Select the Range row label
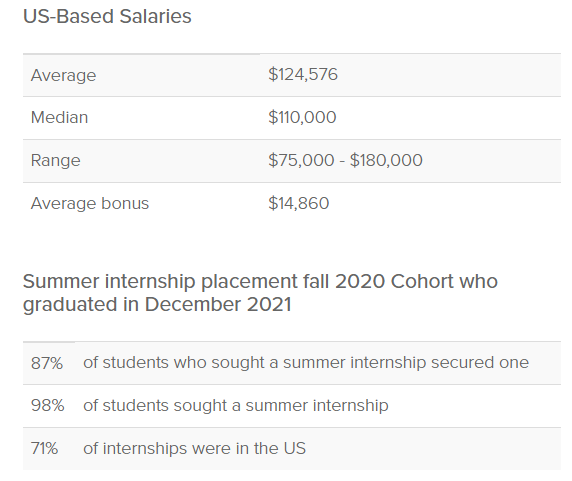 click(55, 161)
